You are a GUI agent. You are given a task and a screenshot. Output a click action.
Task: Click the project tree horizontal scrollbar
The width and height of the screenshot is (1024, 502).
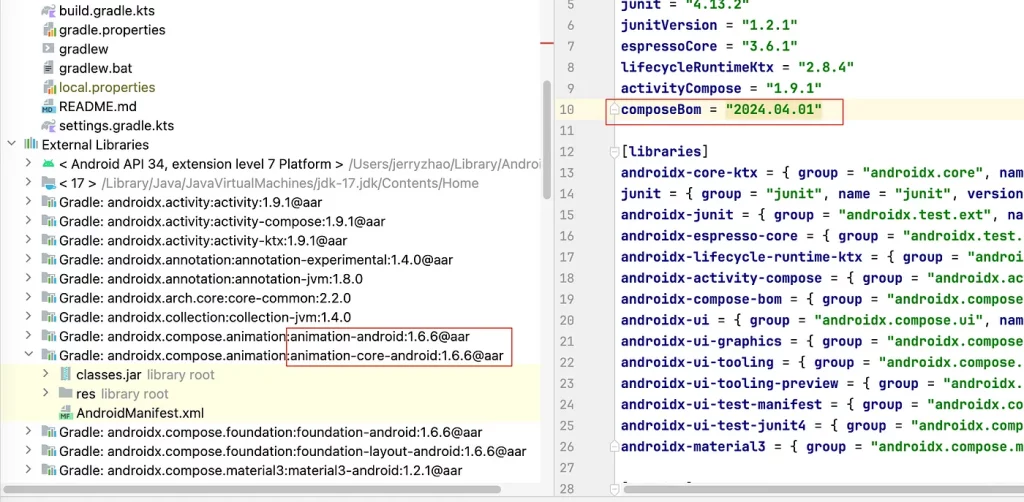(250, 489)
